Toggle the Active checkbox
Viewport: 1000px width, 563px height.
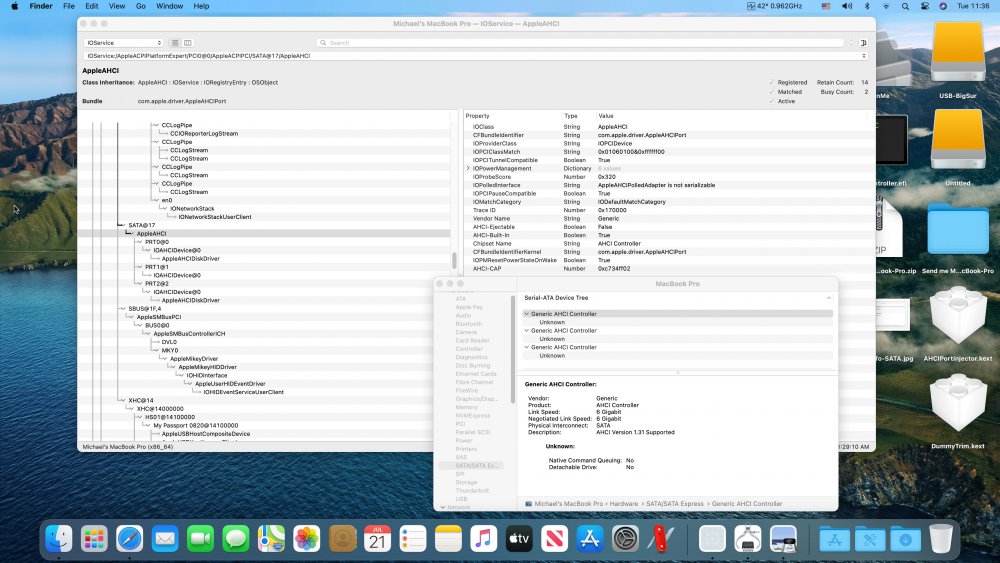point(772,101)
